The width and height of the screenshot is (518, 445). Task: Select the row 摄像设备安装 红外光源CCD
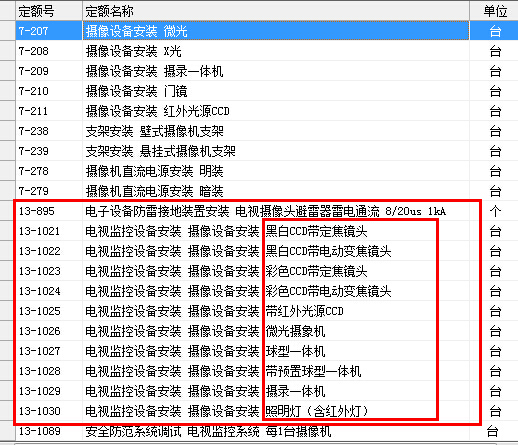point(276,111)
